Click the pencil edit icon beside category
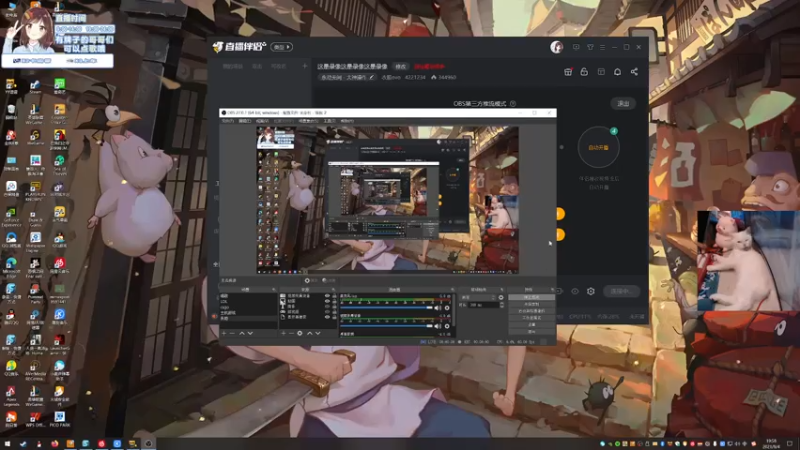Image resolution: width=800 pixels, height=450 pixels. (371, 78)
